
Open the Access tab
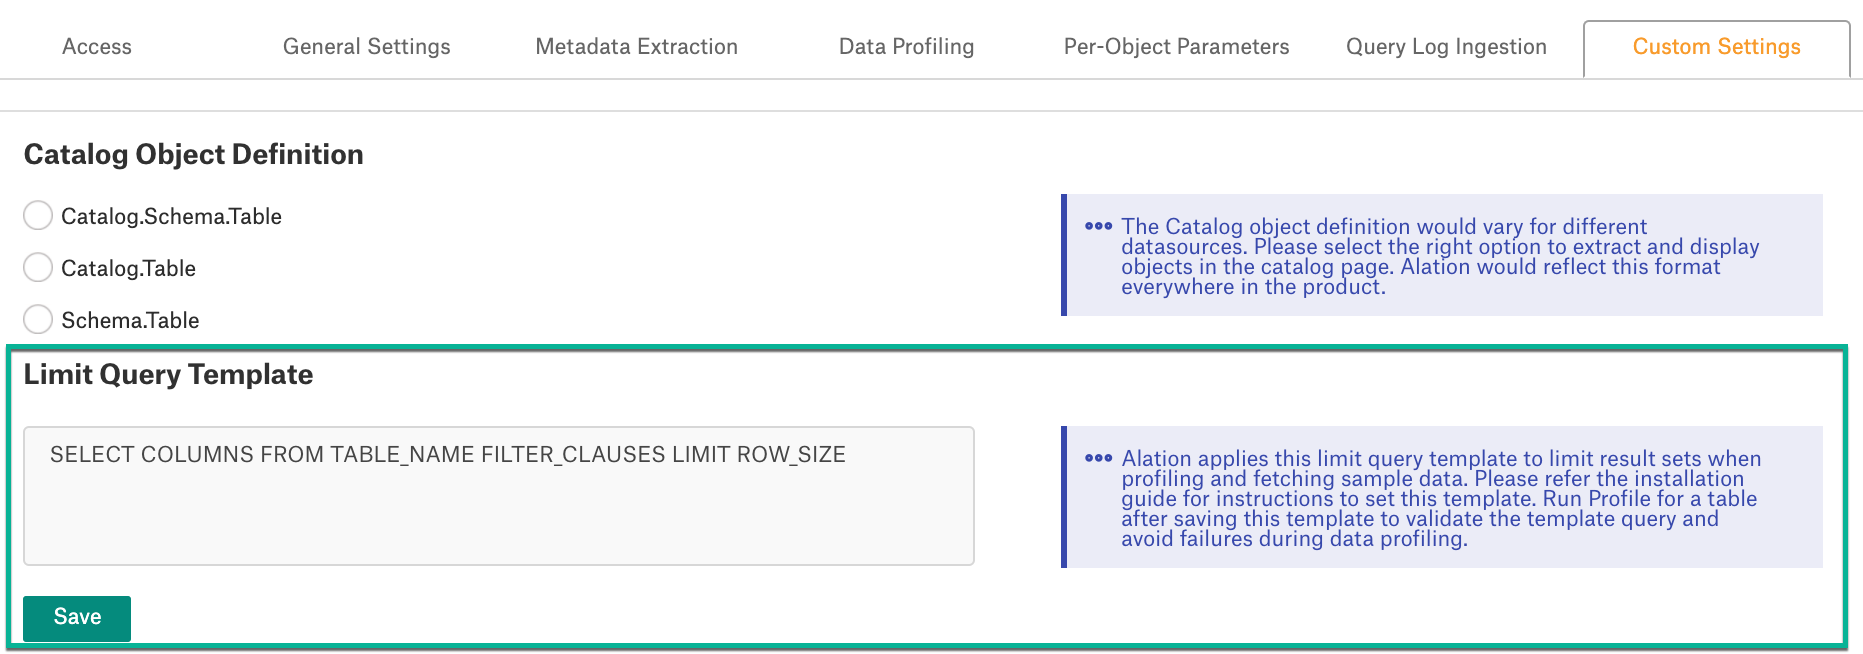tap(97, 47)
